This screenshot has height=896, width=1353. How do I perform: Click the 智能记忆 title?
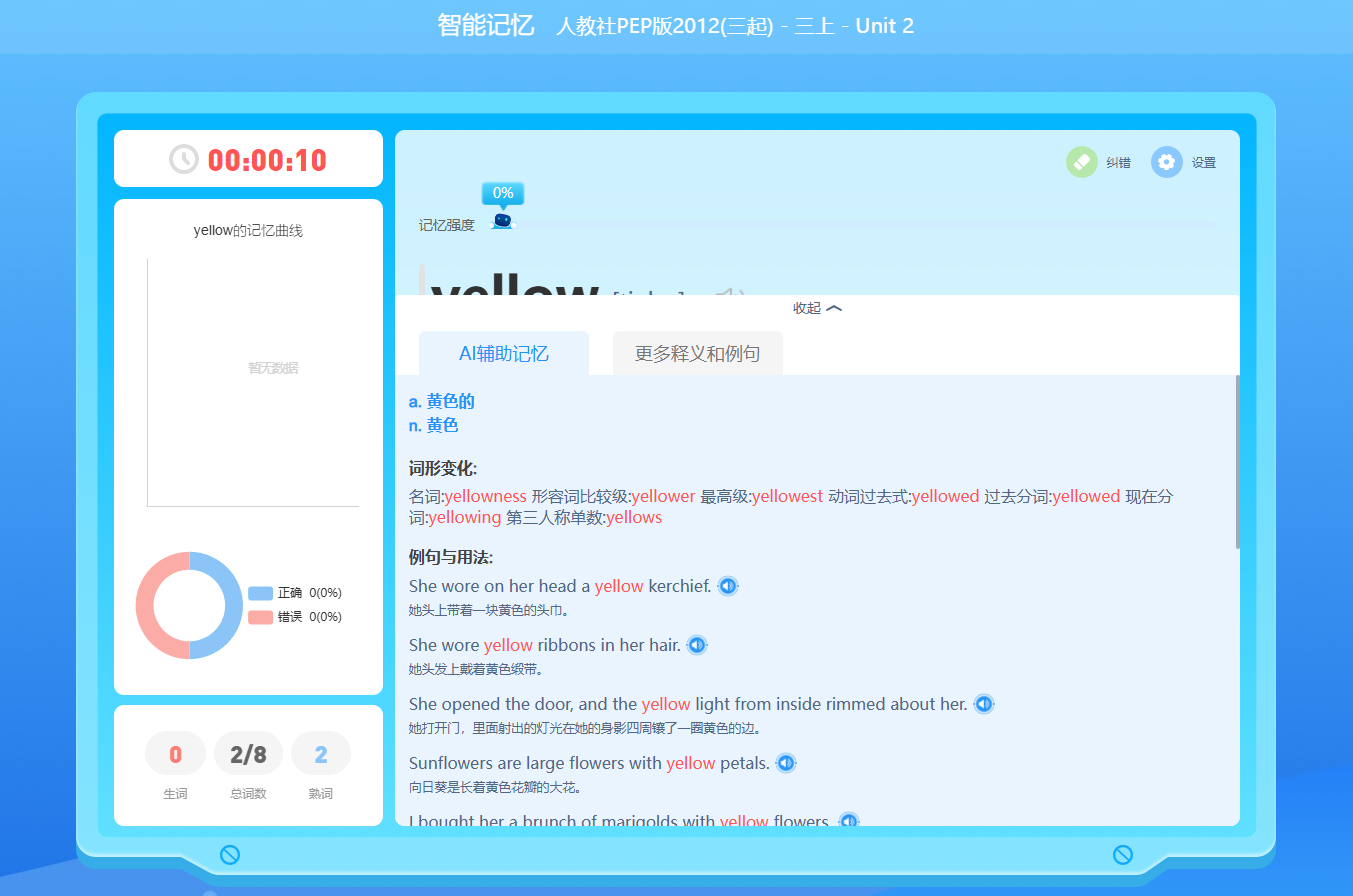tap(486, 25)
